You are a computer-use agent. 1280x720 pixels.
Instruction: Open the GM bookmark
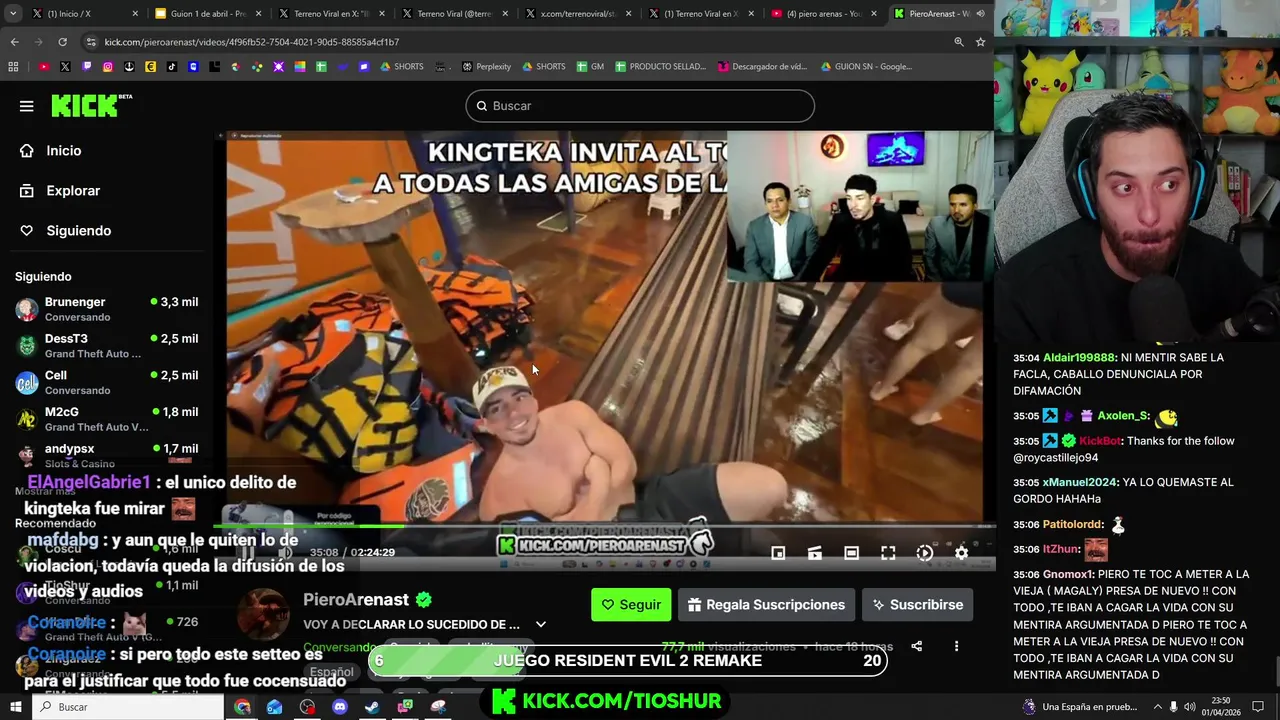tap(590, 67)
